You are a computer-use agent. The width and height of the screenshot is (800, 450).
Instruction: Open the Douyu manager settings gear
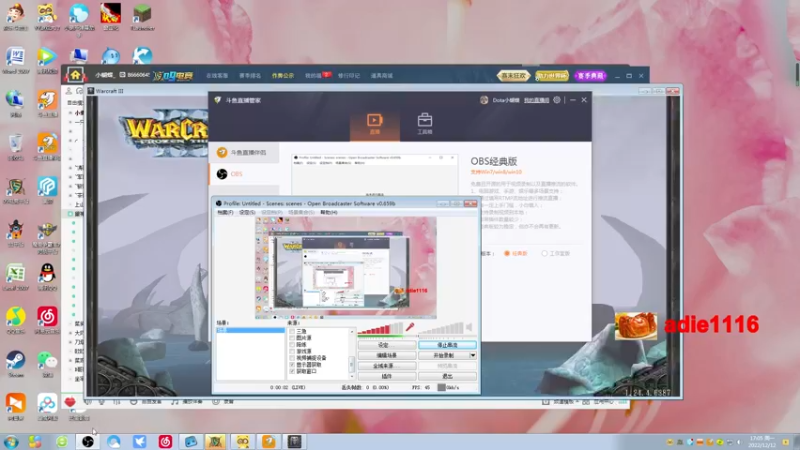(557, 100)
